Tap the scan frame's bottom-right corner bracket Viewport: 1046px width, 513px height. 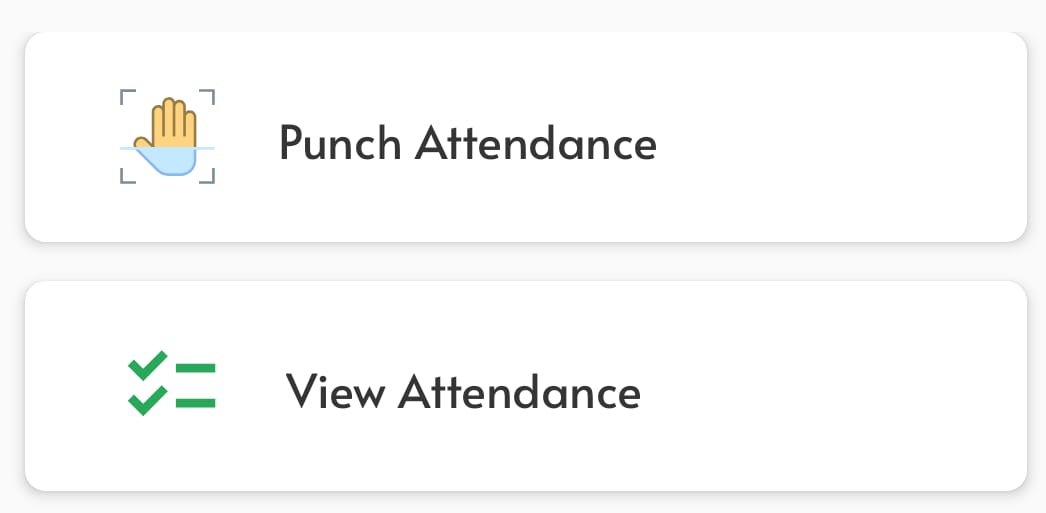(x=207, y=176)
